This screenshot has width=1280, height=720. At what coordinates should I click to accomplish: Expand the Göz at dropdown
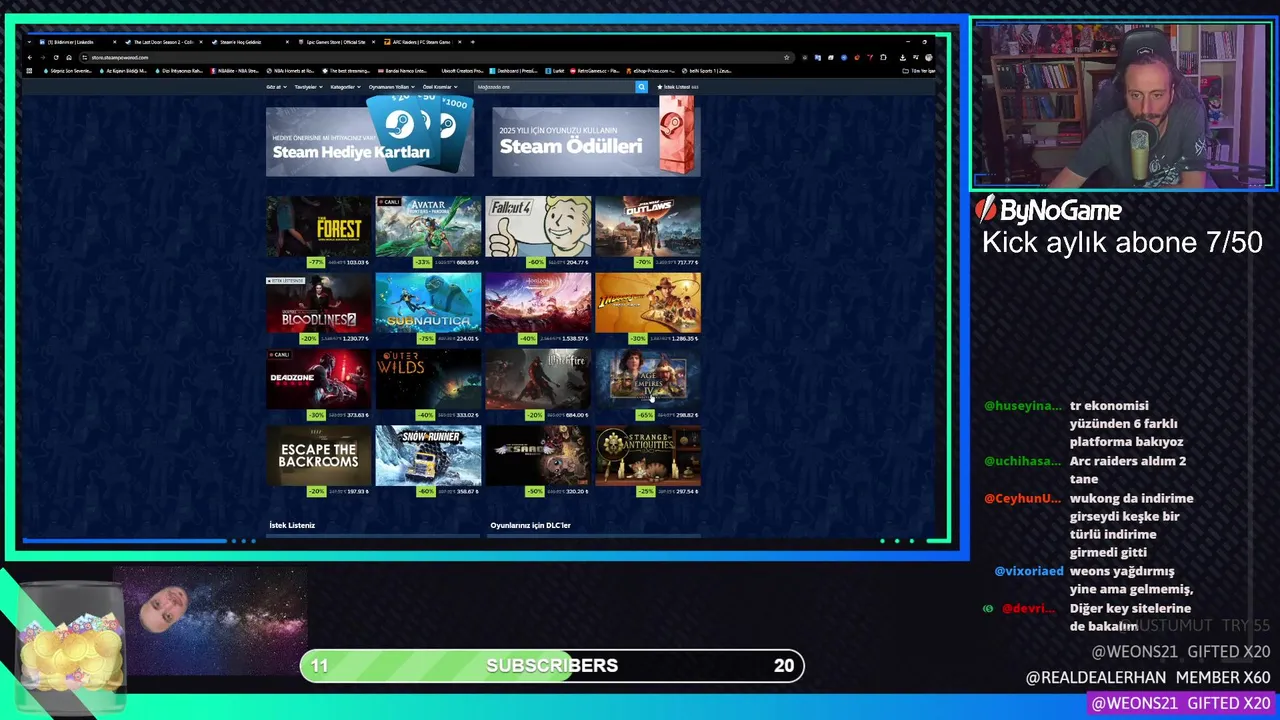(277, 87)
